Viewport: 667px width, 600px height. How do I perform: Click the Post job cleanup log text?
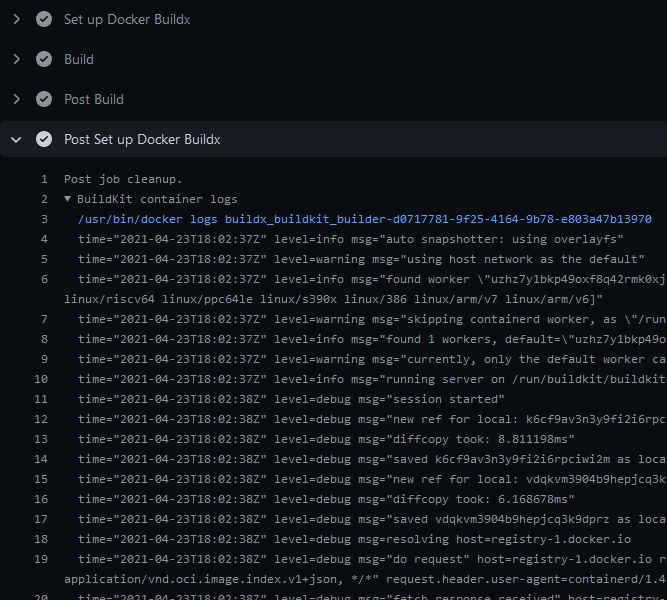[123, 179]
